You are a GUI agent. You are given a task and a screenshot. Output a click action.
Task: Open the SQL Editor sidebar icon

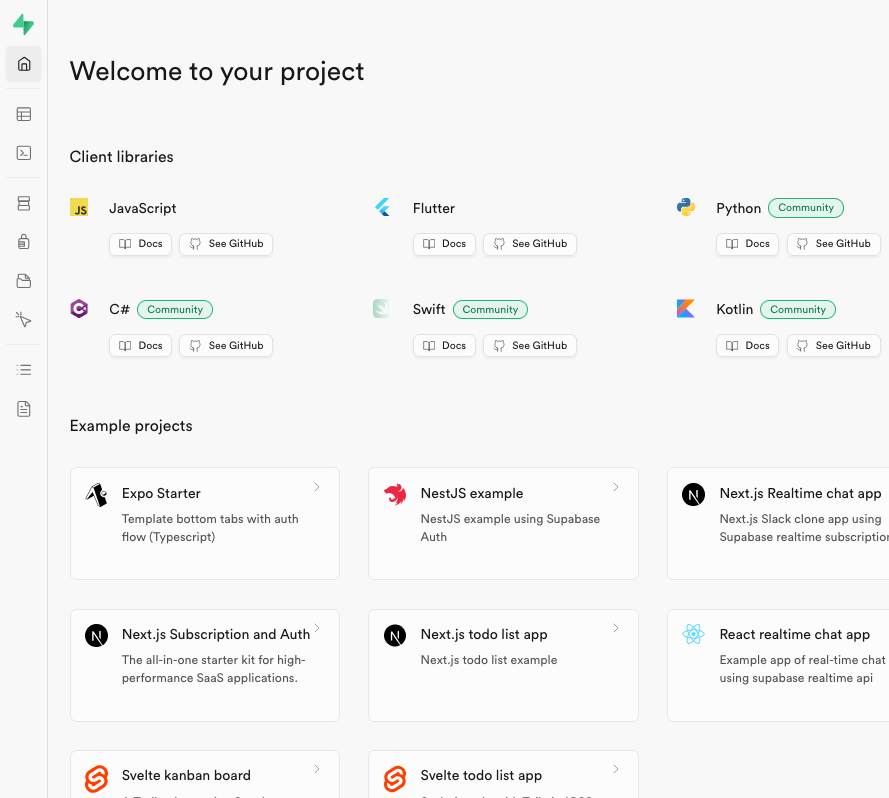(x=23, y=153)
